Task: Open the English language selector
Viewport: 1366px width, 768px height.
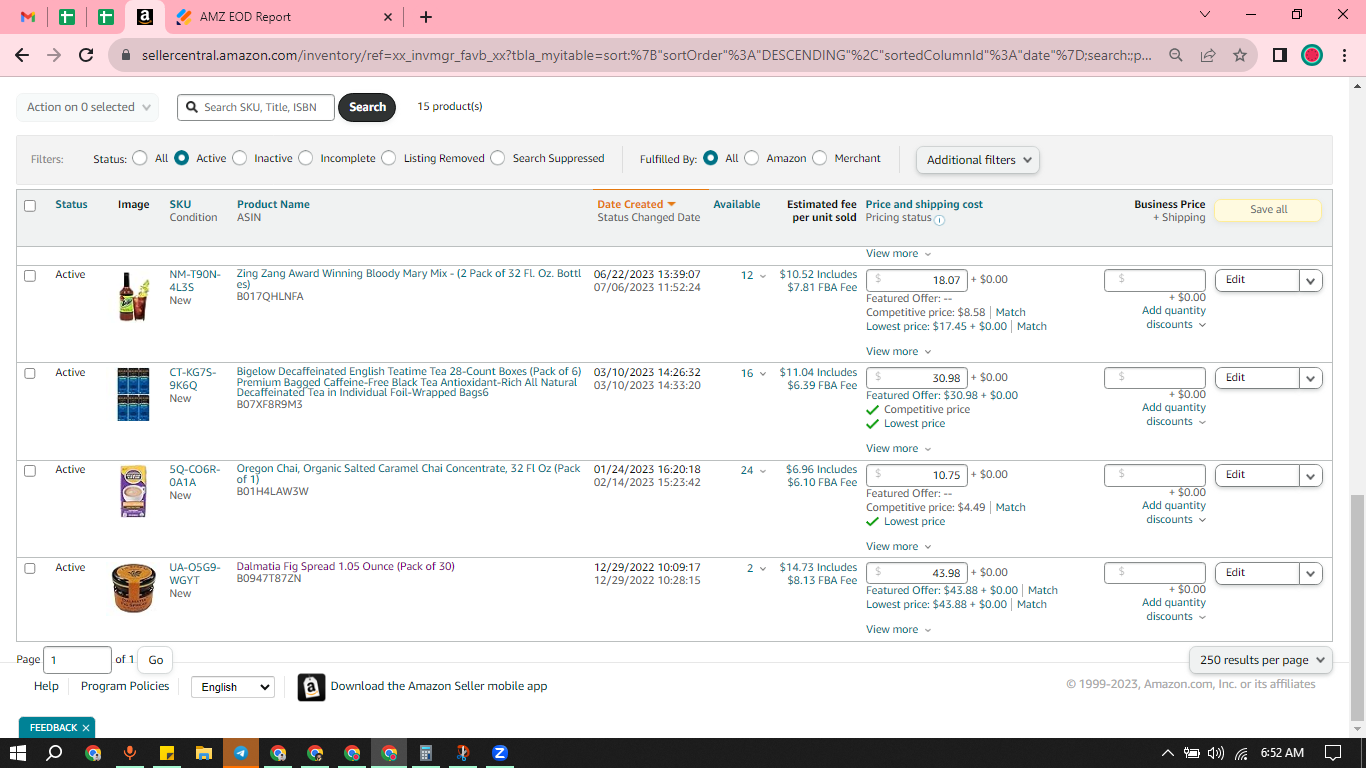Action: [233, 687]
